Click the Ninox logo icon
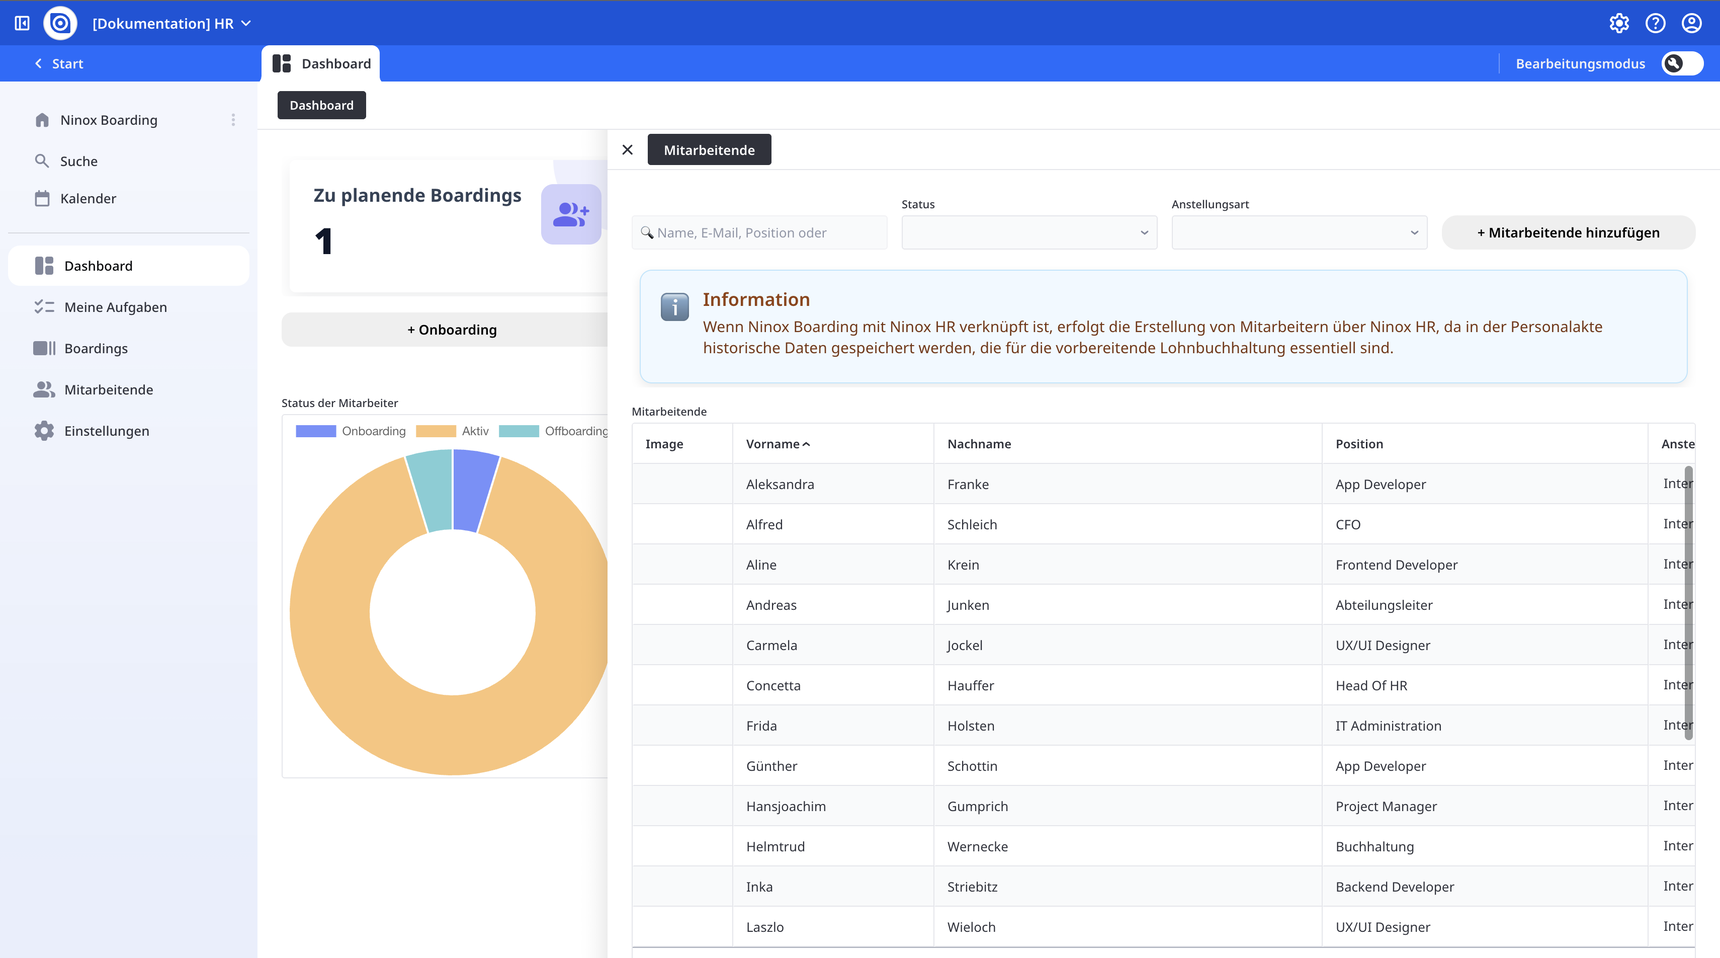 pyautogui.click(x=60, y=23)
